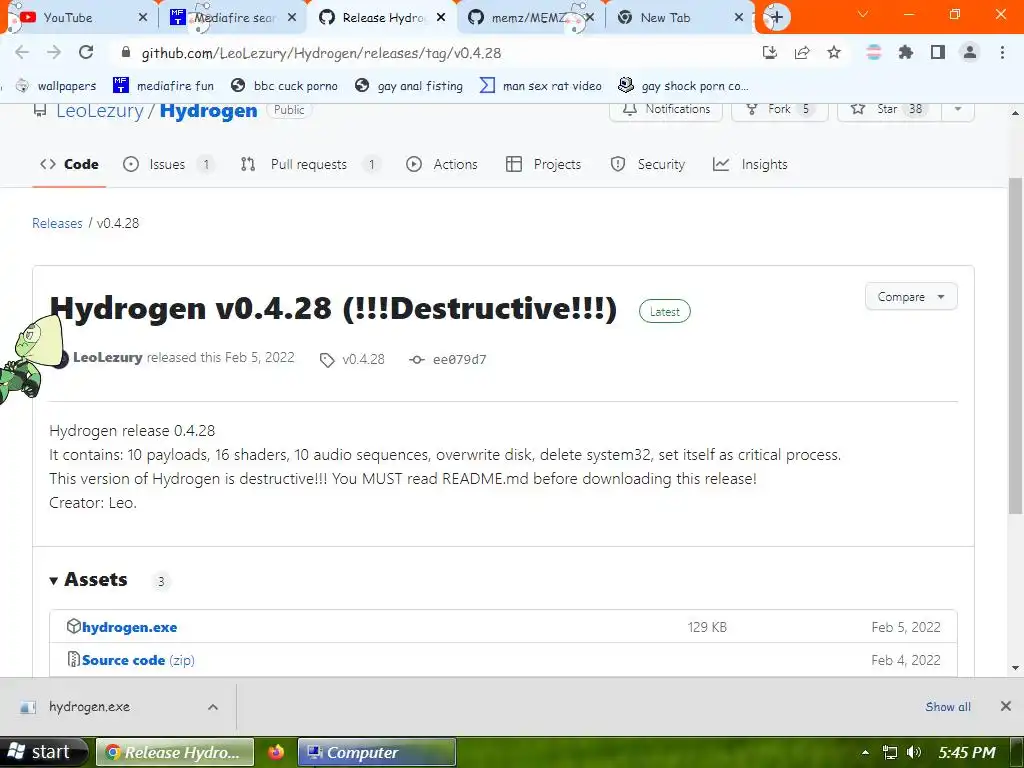The width and height of the screenshot is (1024, 768).
Task: Open the v0.4.28 tag link
Action: tap(353, 359)
